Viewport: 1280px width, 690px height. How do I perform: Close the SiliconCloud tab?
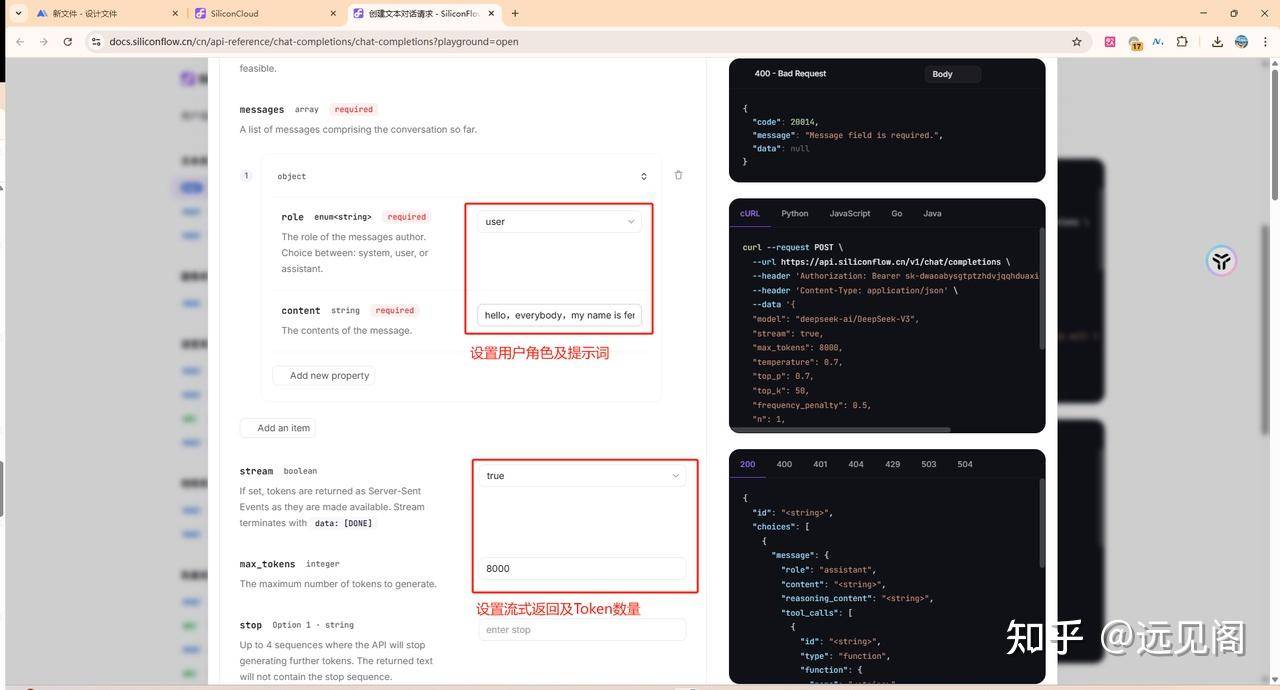click(334, 13)
